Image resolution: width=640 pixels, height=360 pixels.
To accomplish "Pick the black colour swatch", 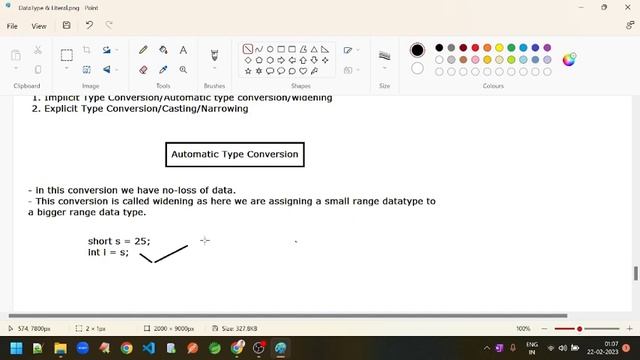I will pos(439,48).
